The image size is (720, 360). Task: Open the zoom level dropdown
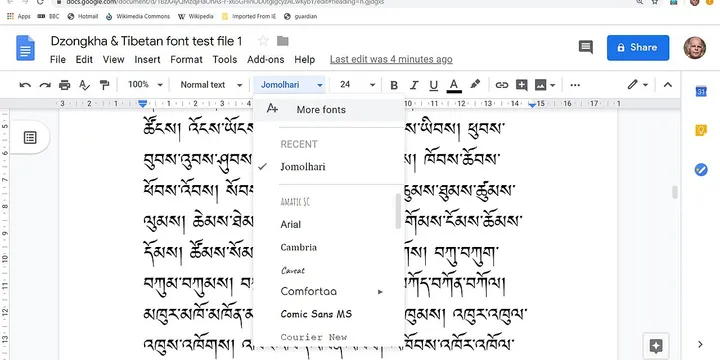[x=145, y=84]
